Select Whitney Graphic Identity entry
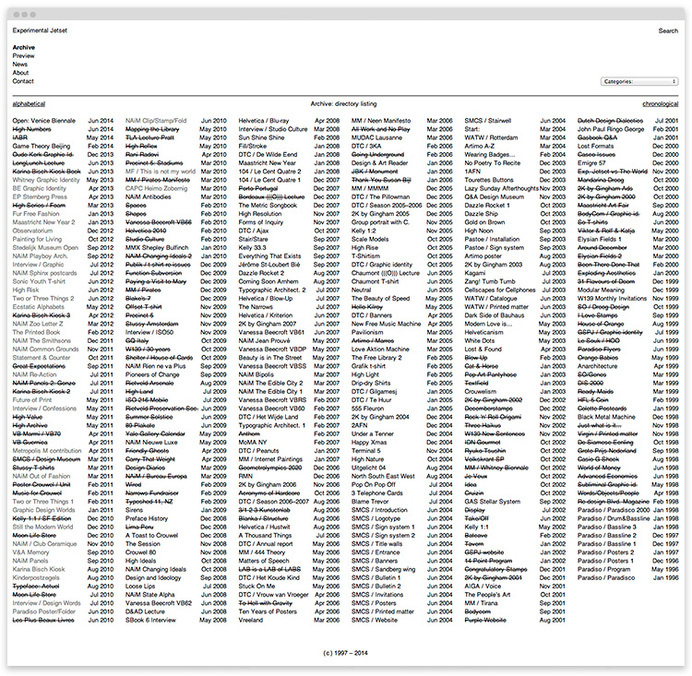Image resolution: width=692 pixels, height=676 pixels. click(46, 180)
